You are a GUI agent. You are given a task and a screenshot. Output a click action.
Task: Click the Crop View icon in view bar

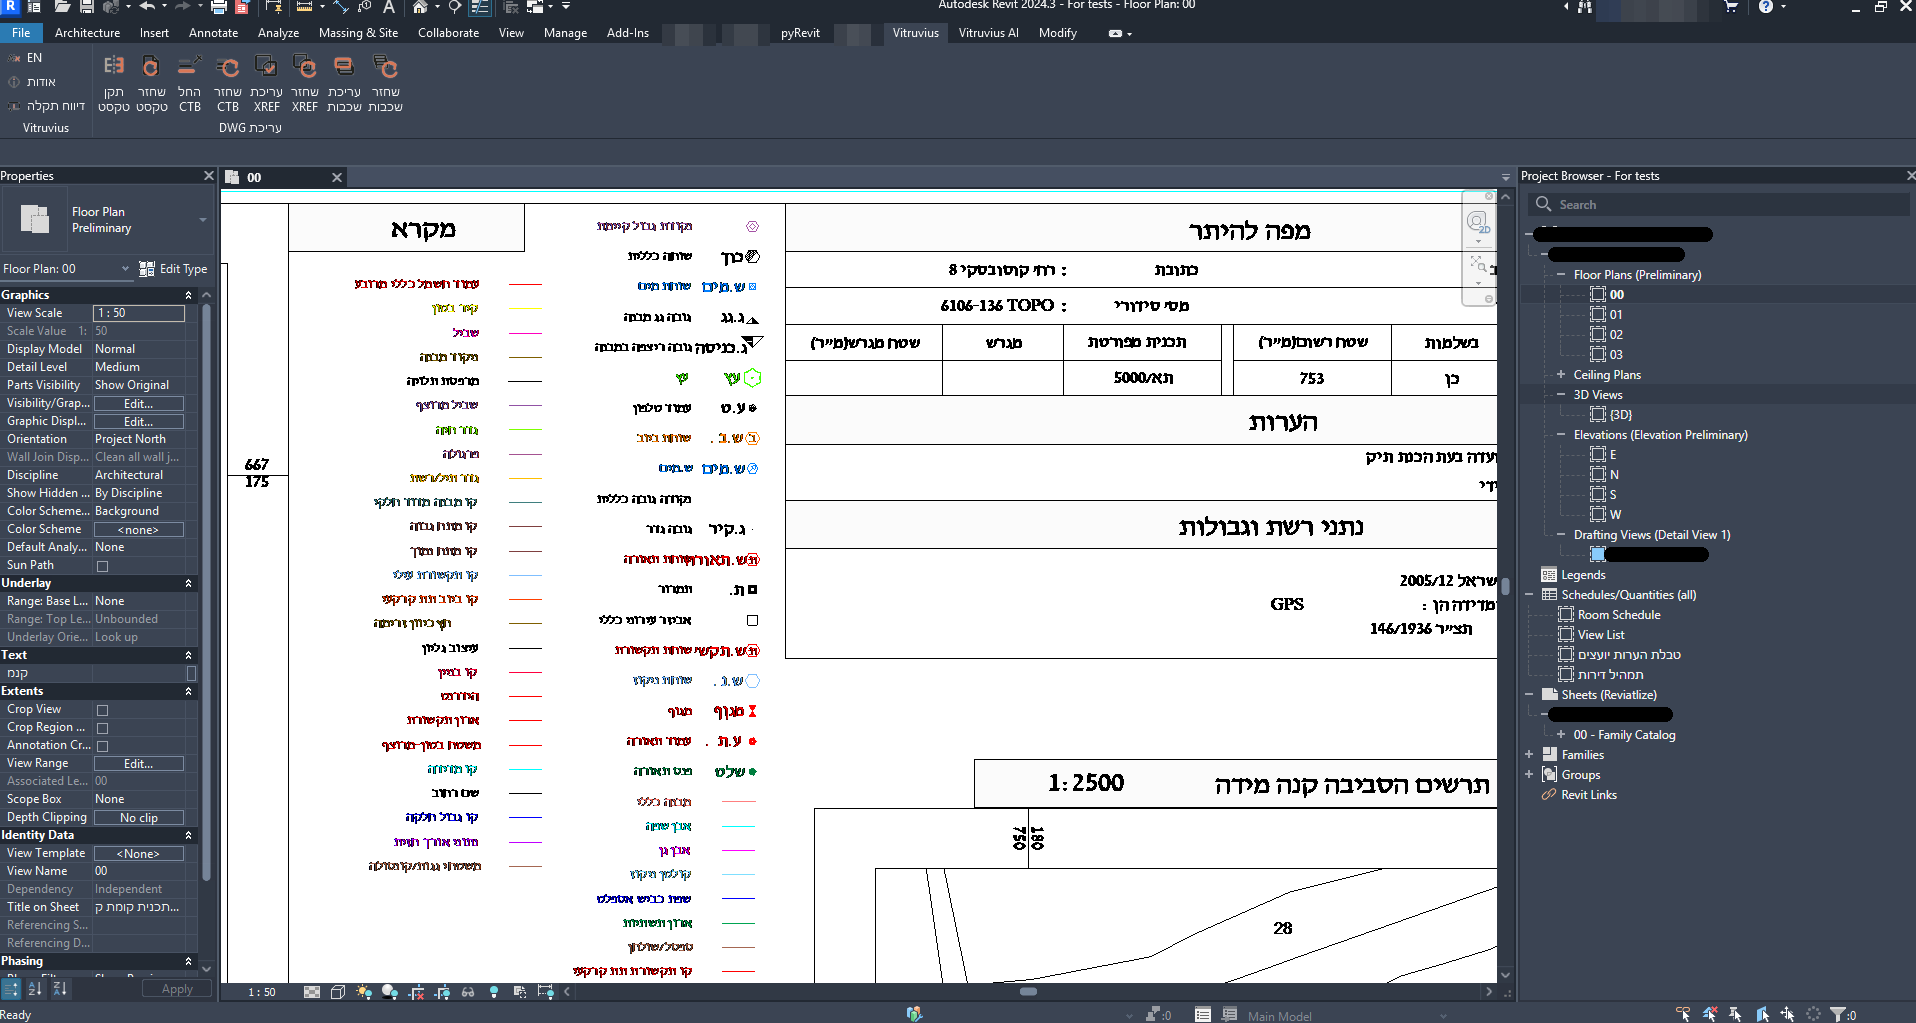pyautogui.click(x=416, y=992)
